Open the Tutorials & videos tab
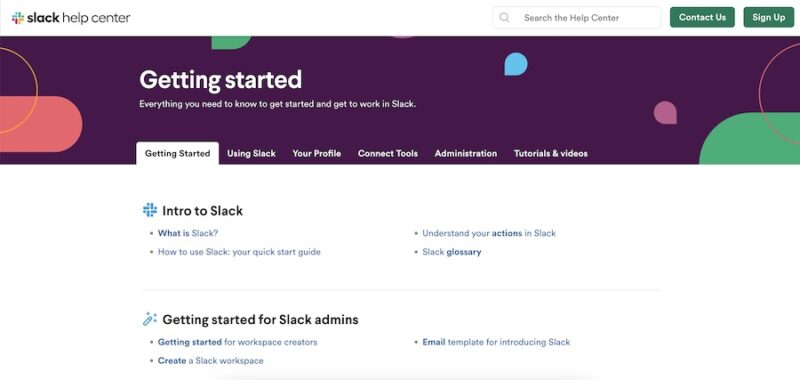The height and width of the screenshot is (380, 800). coord(551,154)
